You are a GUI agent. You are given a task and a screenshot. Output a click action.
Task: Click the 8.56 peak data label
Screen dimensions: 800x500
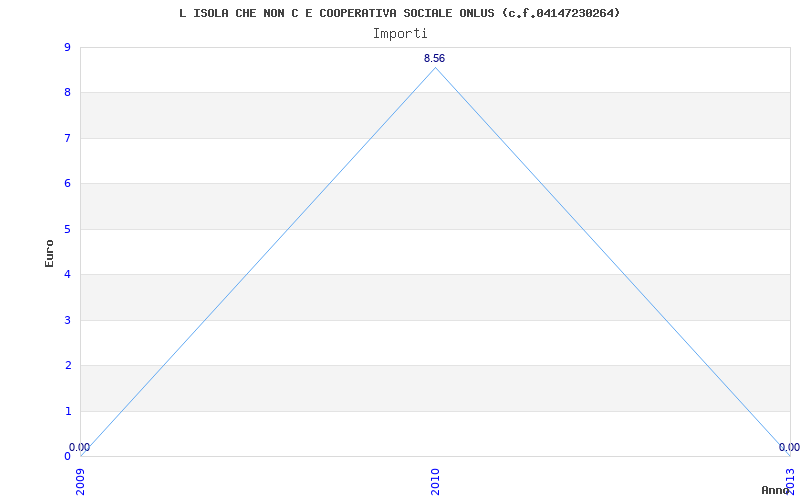click(435, 58)
